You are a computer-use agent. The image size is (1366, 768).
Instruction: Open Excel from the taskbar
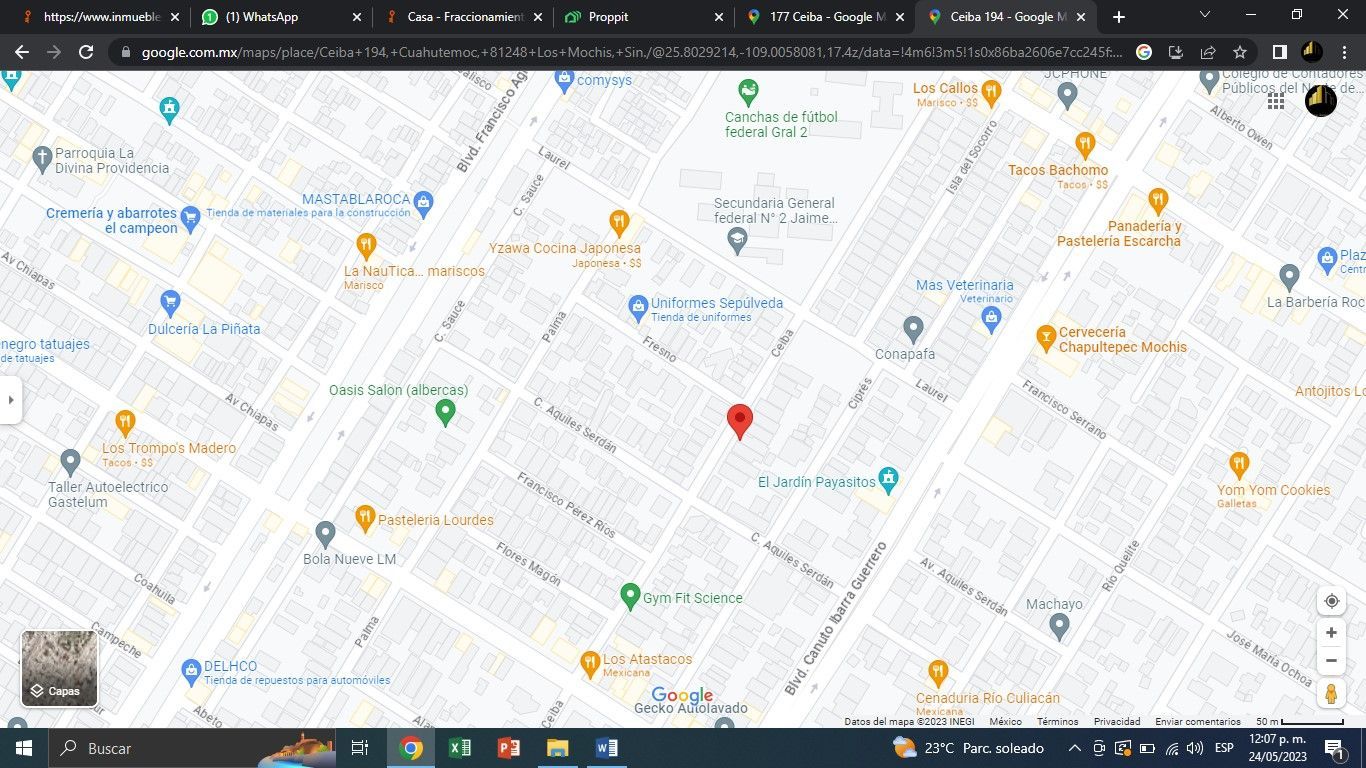tap(460, 748)
